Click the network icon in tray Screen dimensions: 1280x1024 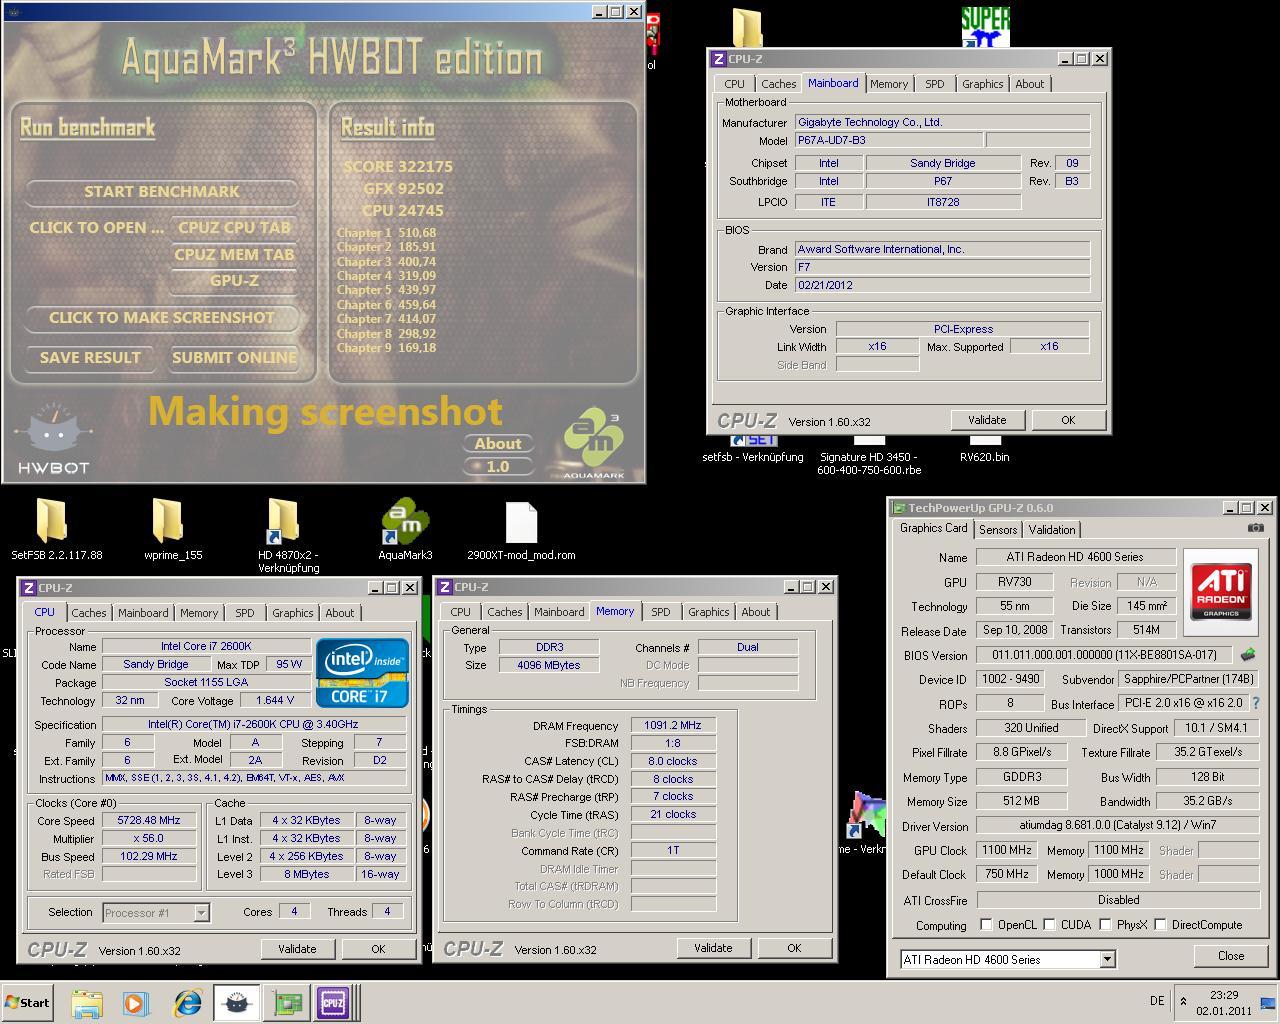coord(1266,1003)
